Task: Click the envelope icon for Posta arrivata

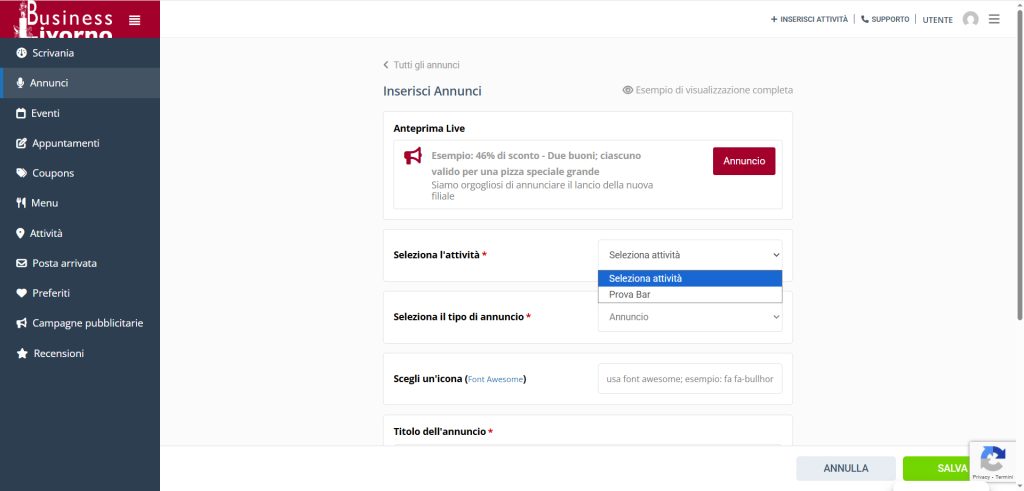Action: pos(22,263)
